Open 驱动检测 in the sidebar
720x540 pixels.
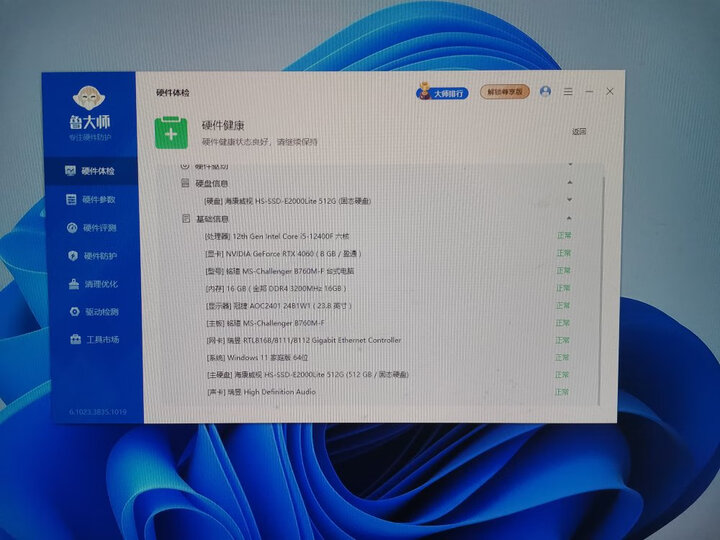[95, 312]
